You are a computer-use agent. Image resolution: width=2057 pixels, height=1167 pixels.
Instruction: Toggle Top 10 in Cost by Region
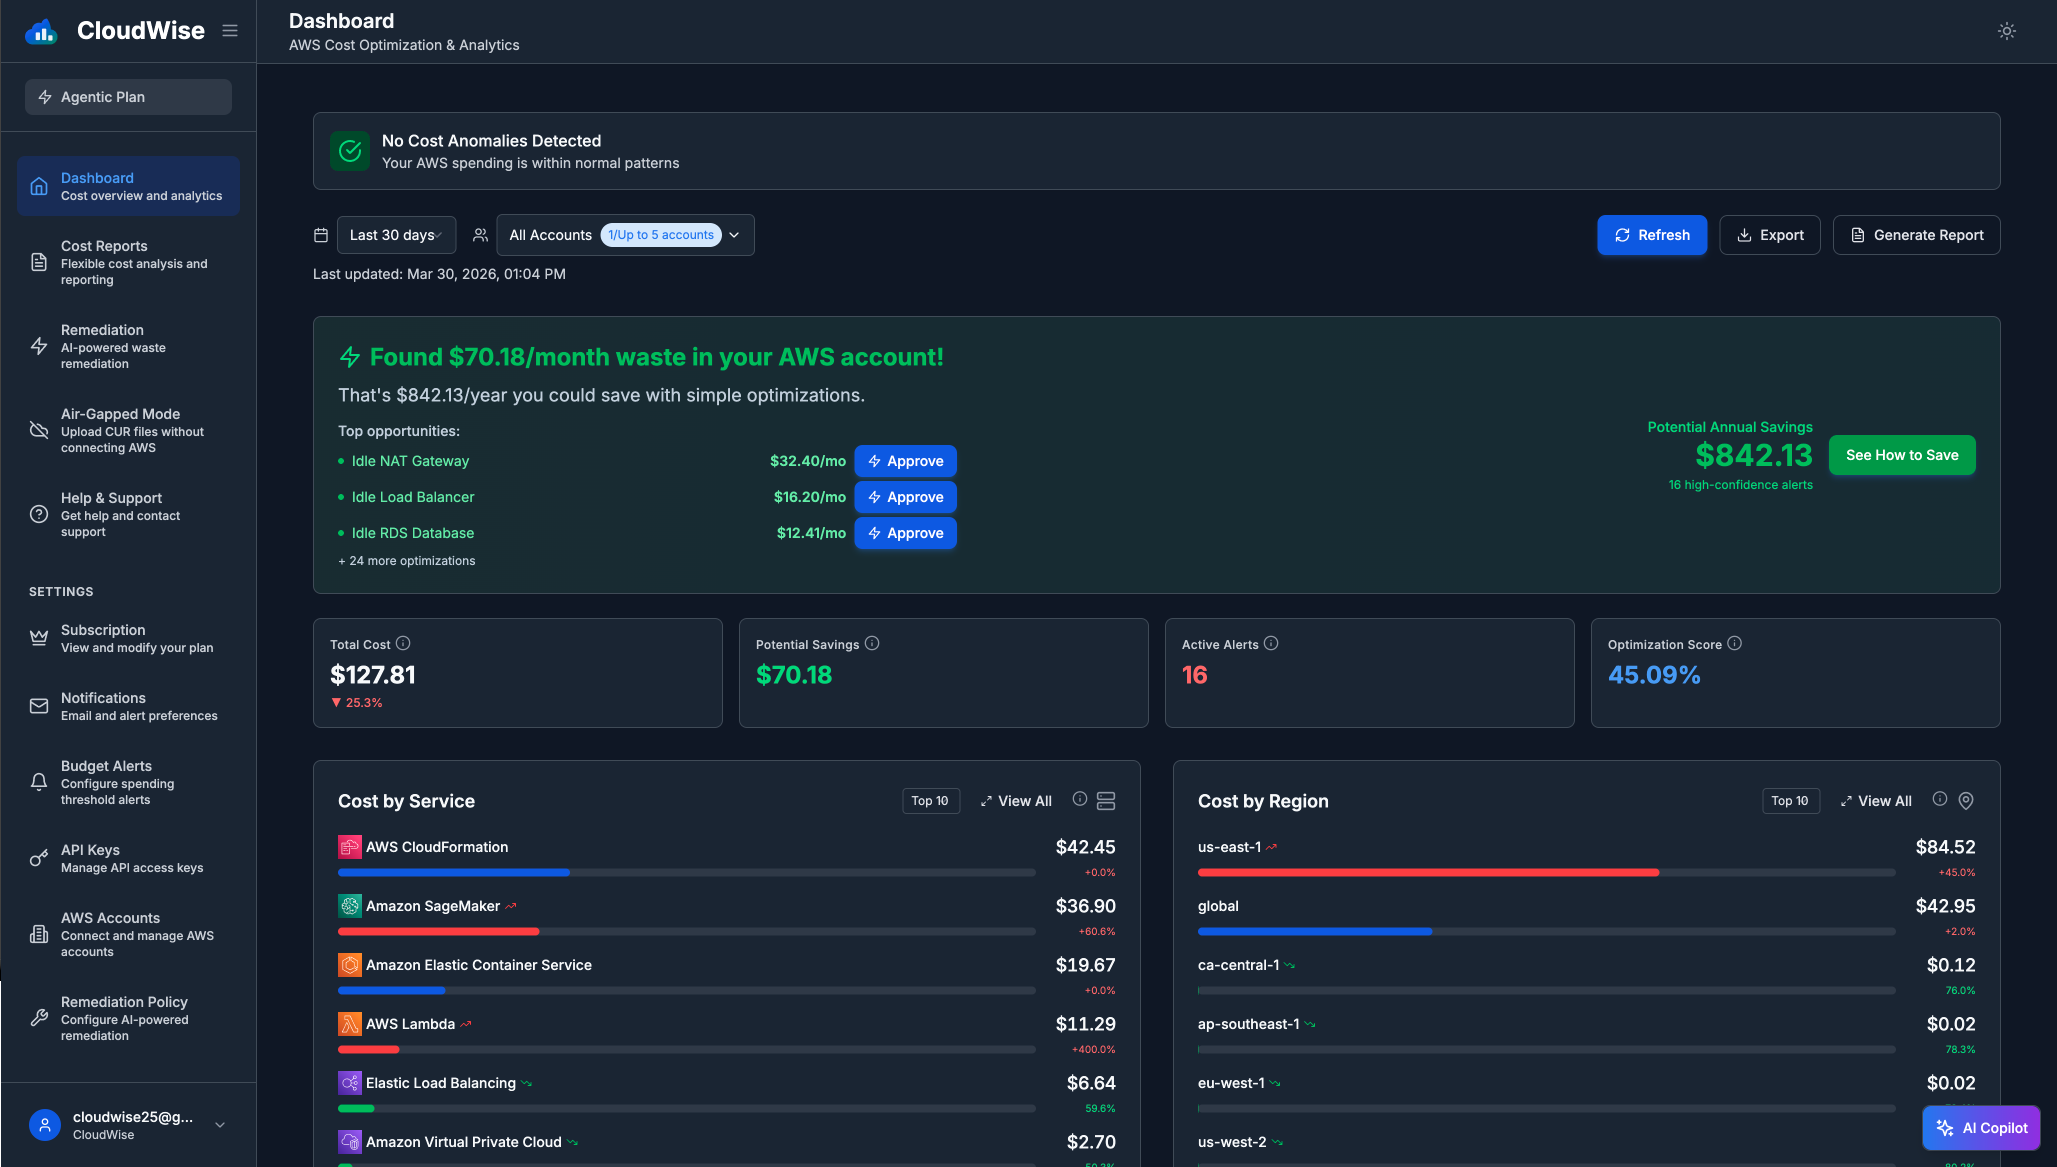1790,801
